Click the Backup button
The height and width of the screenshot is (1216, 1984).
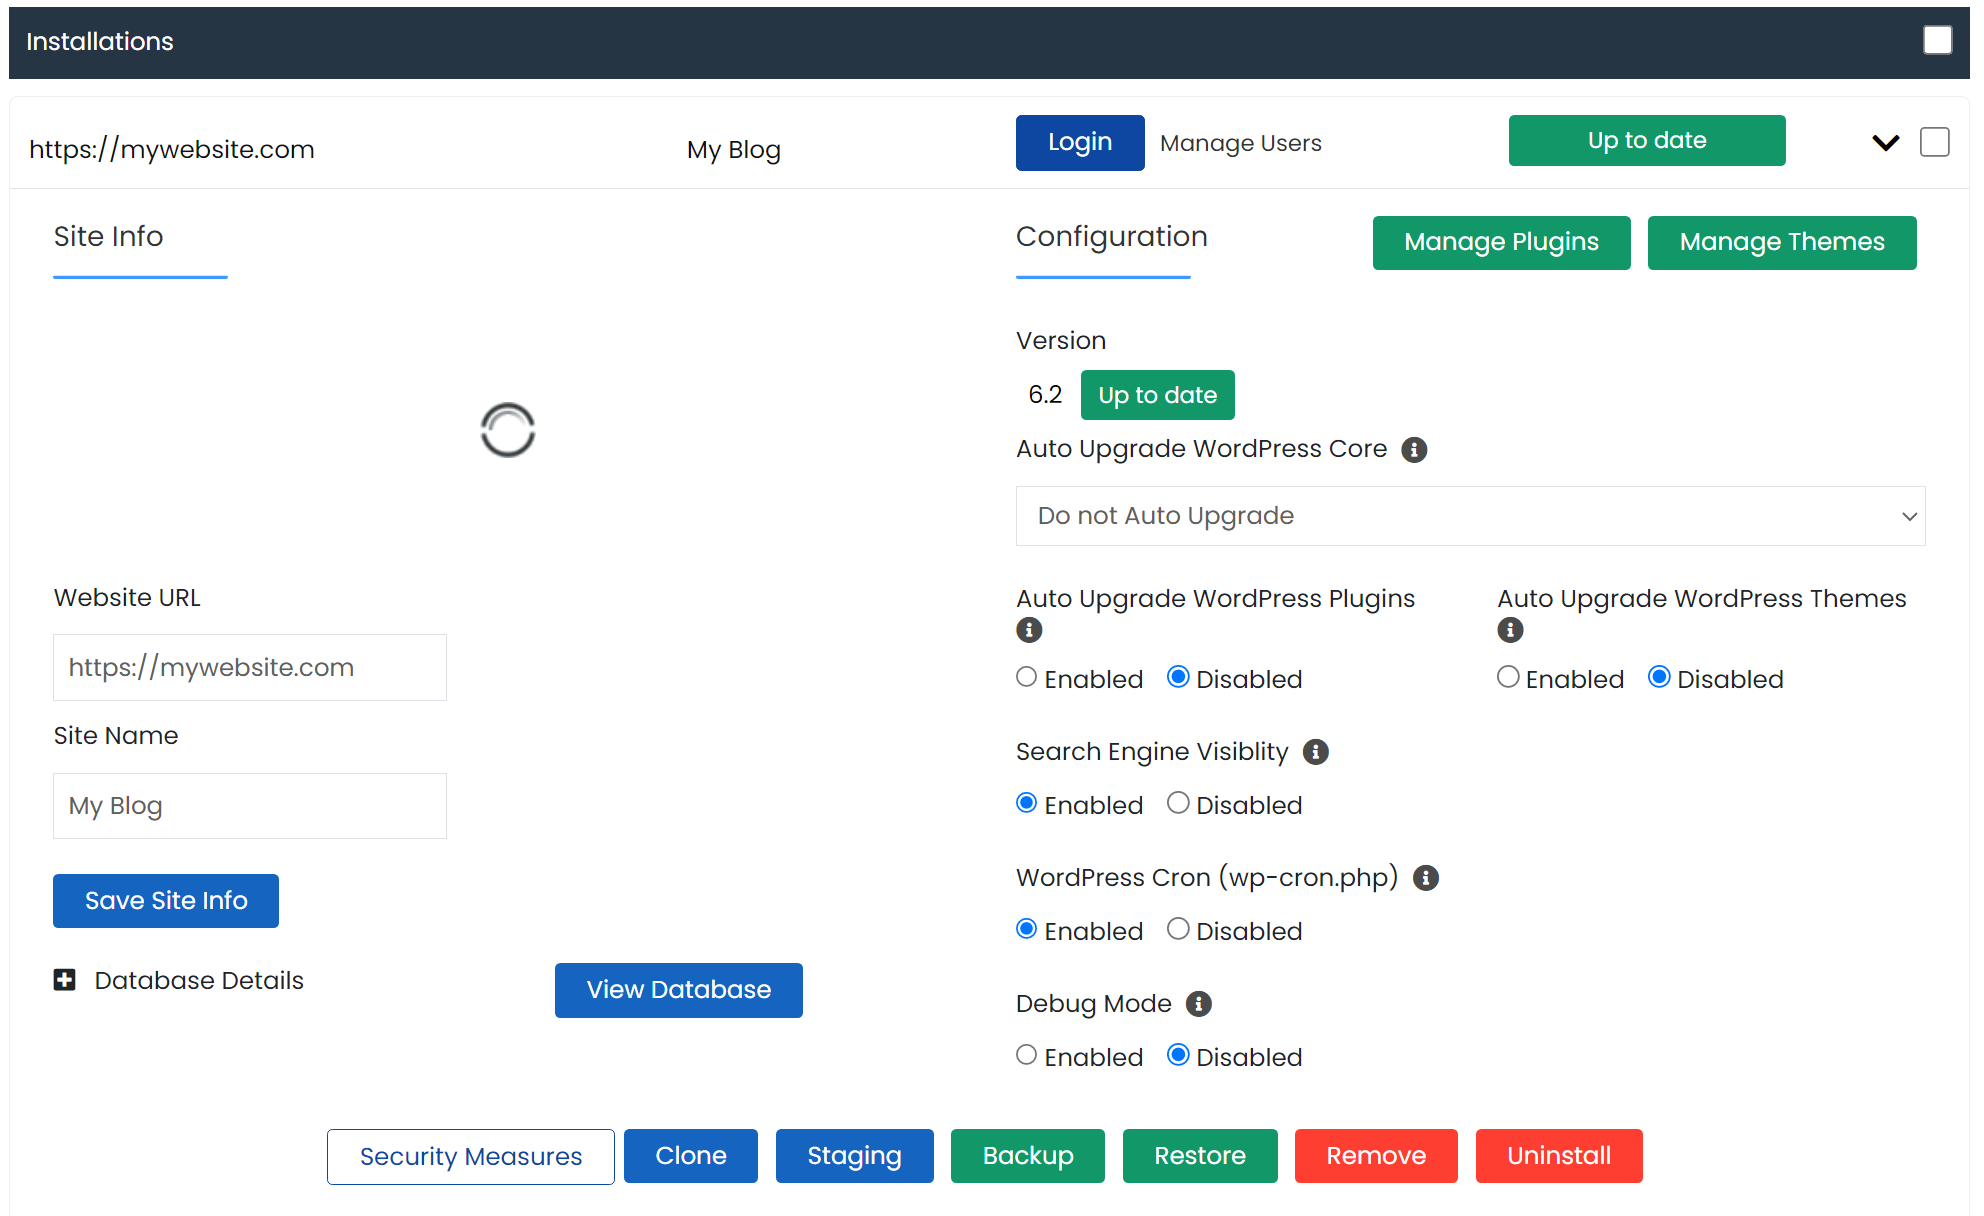click(1026, 1156)
